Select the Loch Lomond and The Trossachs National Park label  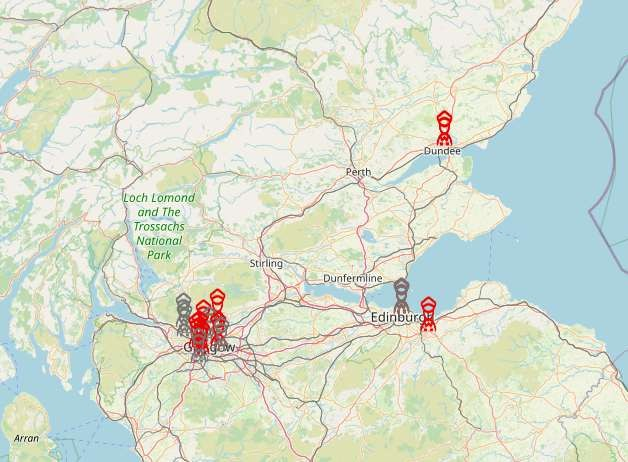pyautogui.click(x=159, y=226)
